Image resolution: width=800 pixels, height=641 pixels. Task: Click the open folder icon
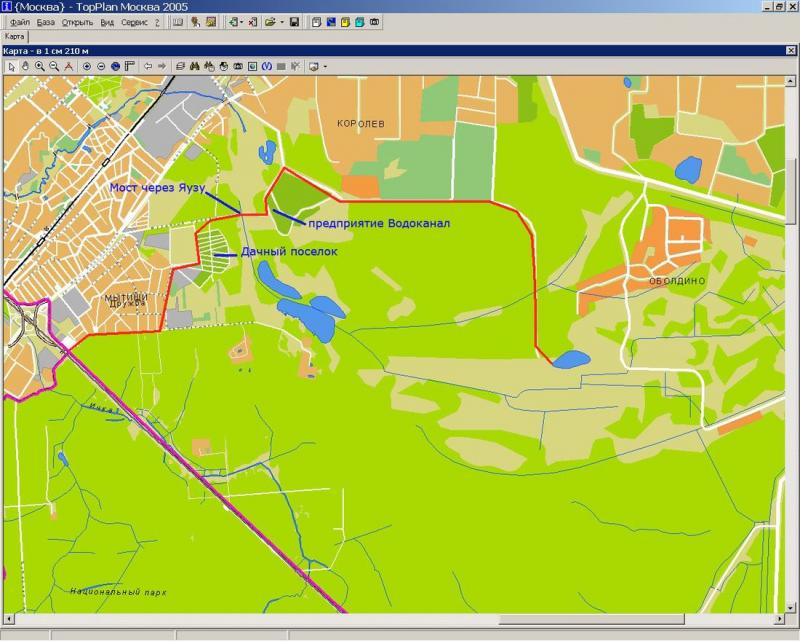[270, 22]
